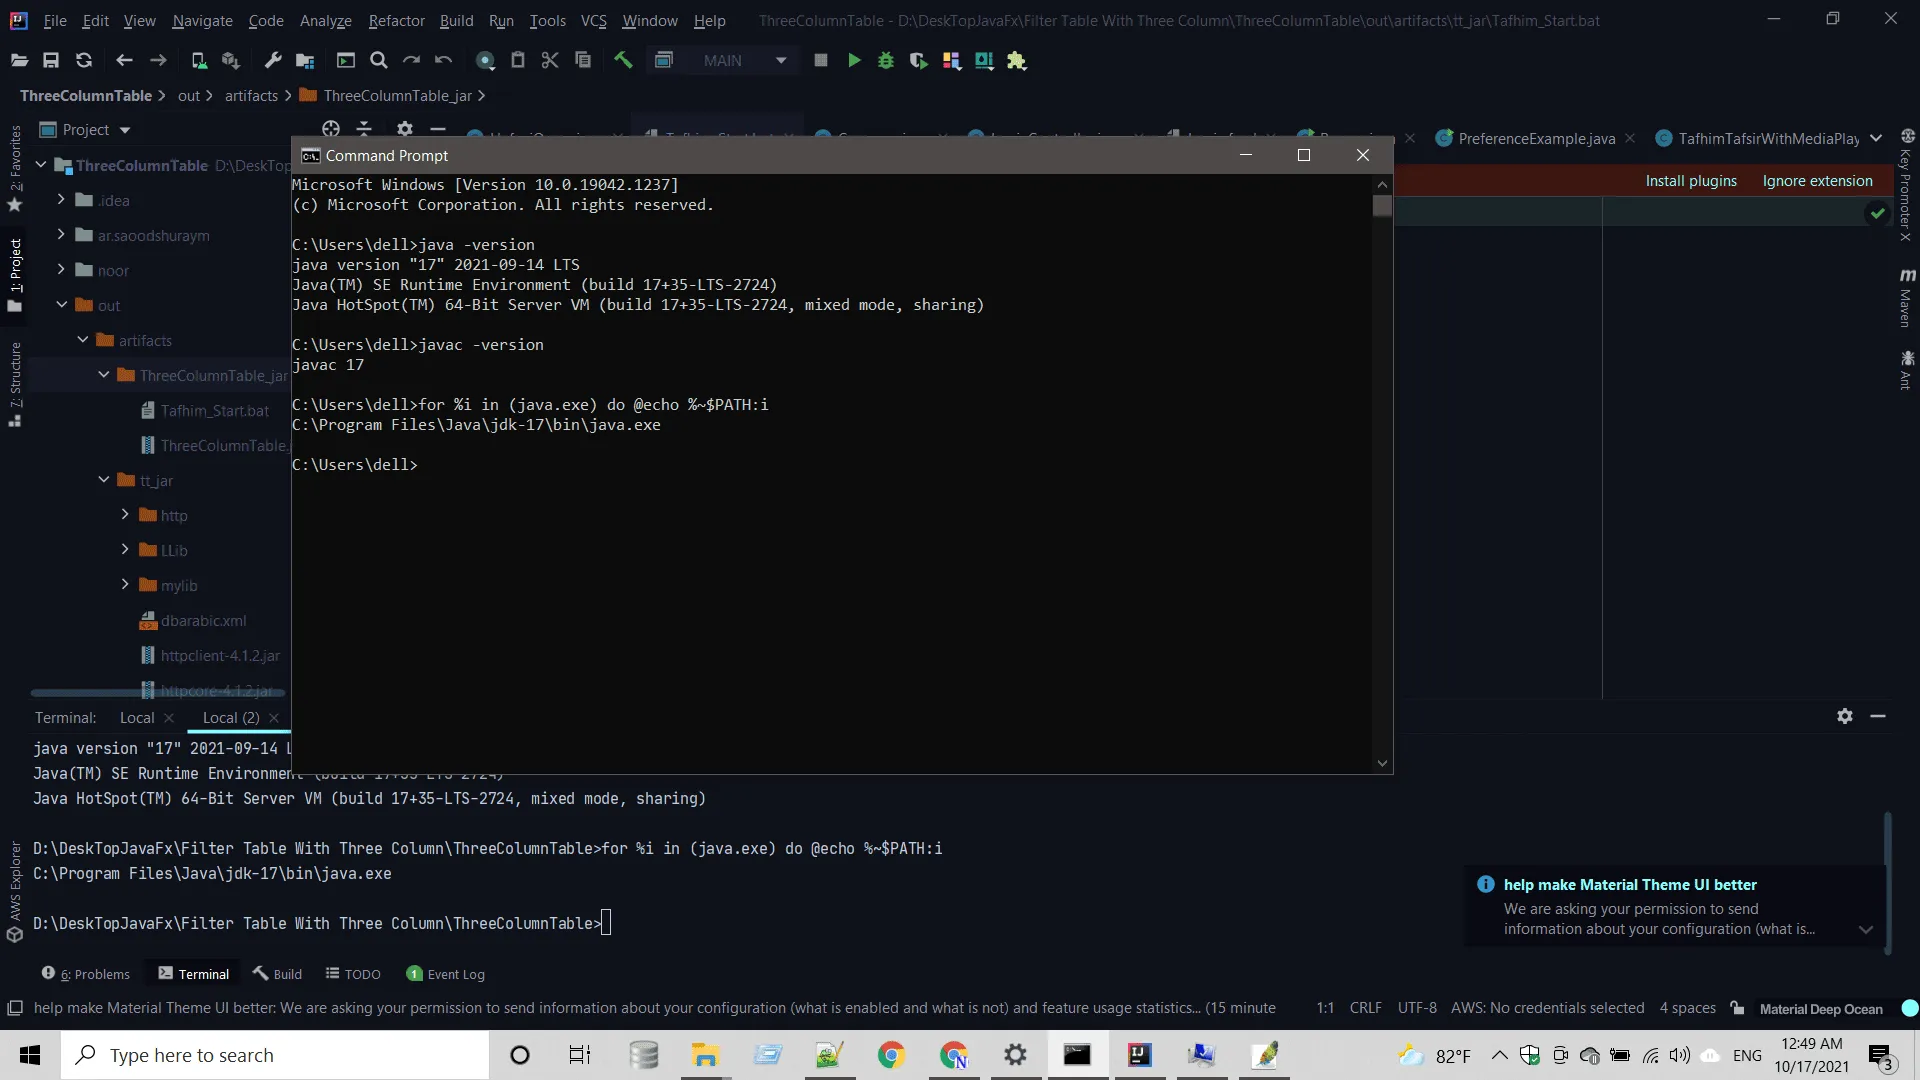This screenshot has height=1080, width=1920.
Task: Click the Run (green play) button
Action: pos(854,61)
